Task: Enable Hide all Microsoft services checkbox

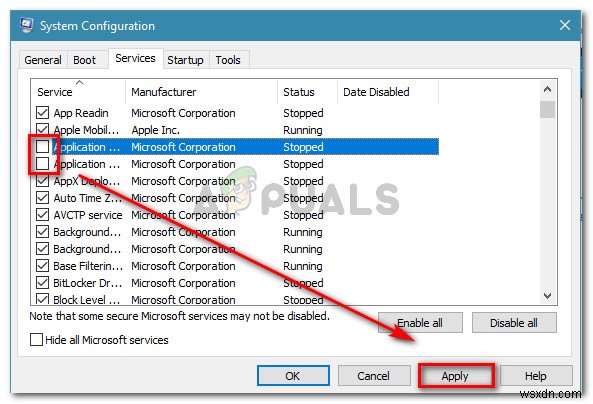Action: click(x=36, y=340)
